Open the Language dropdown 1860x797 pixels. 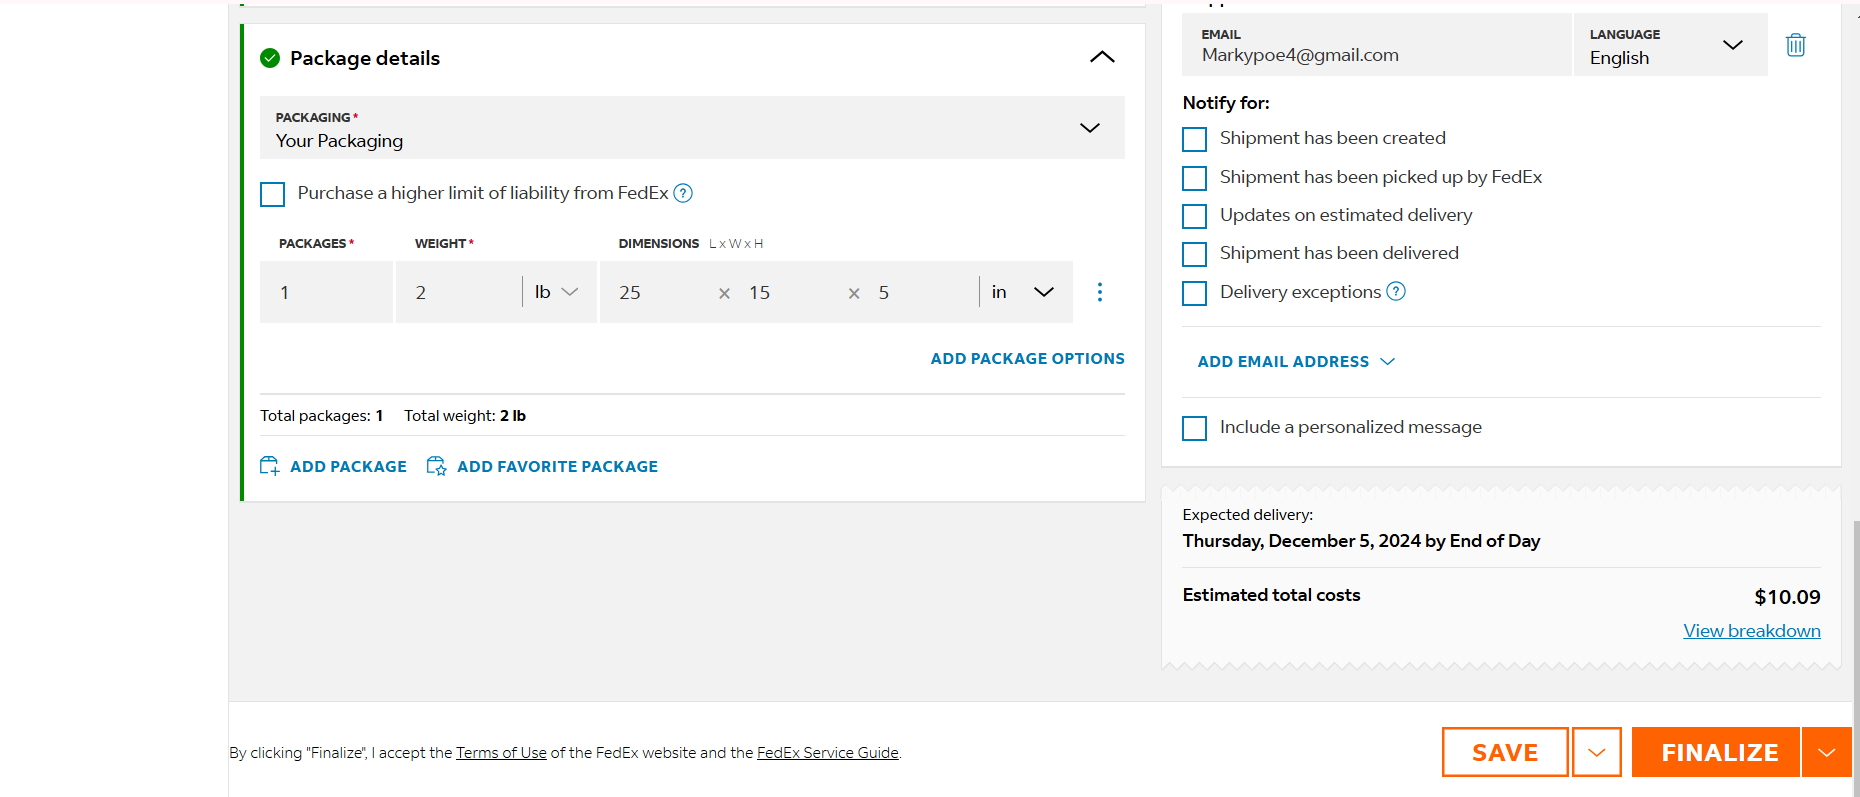click(1670, 45)
